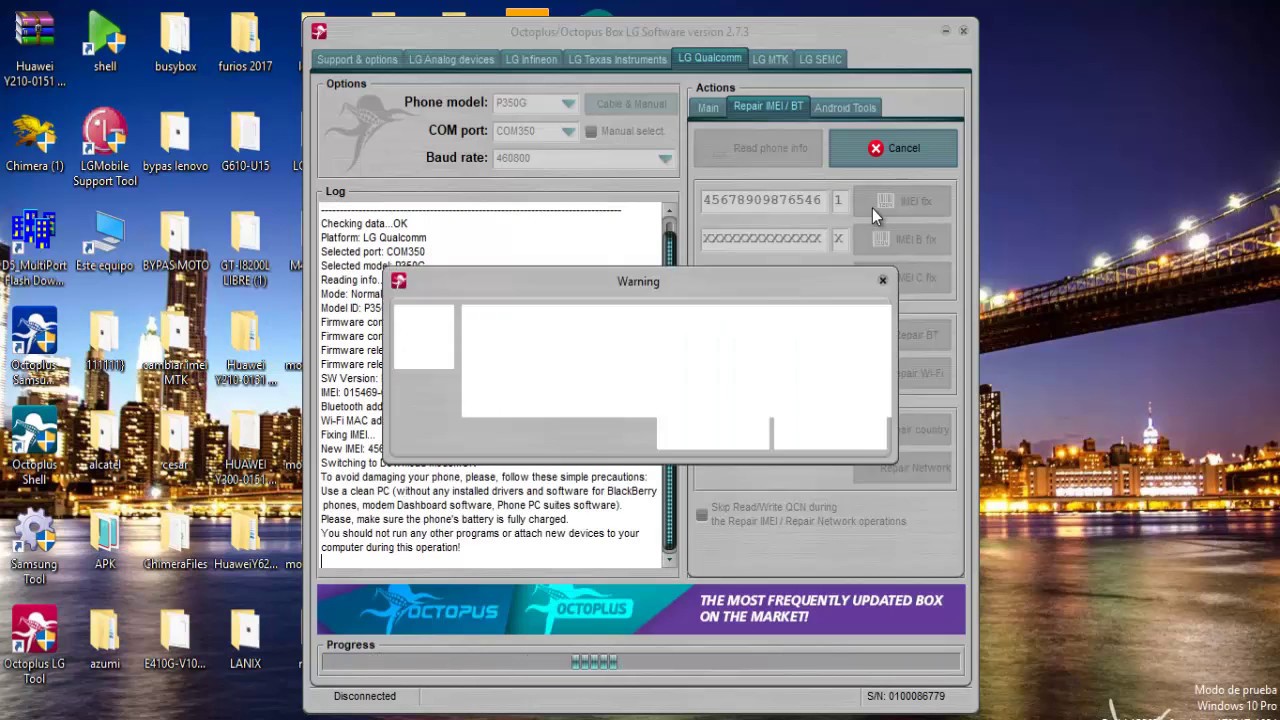
Task: Click the Disconnected status text
Action: [x=365, y=696]
